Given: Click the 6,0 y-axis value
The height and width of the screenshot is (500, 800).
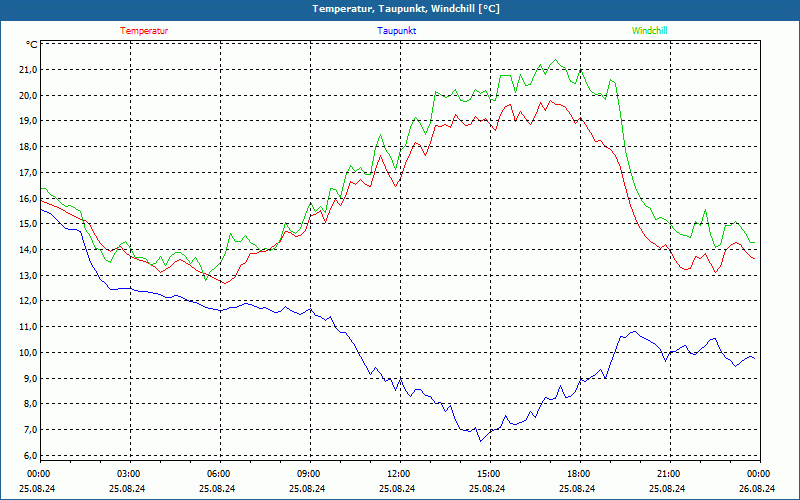Looking at the screenshot, I should (x=29, y=455).
